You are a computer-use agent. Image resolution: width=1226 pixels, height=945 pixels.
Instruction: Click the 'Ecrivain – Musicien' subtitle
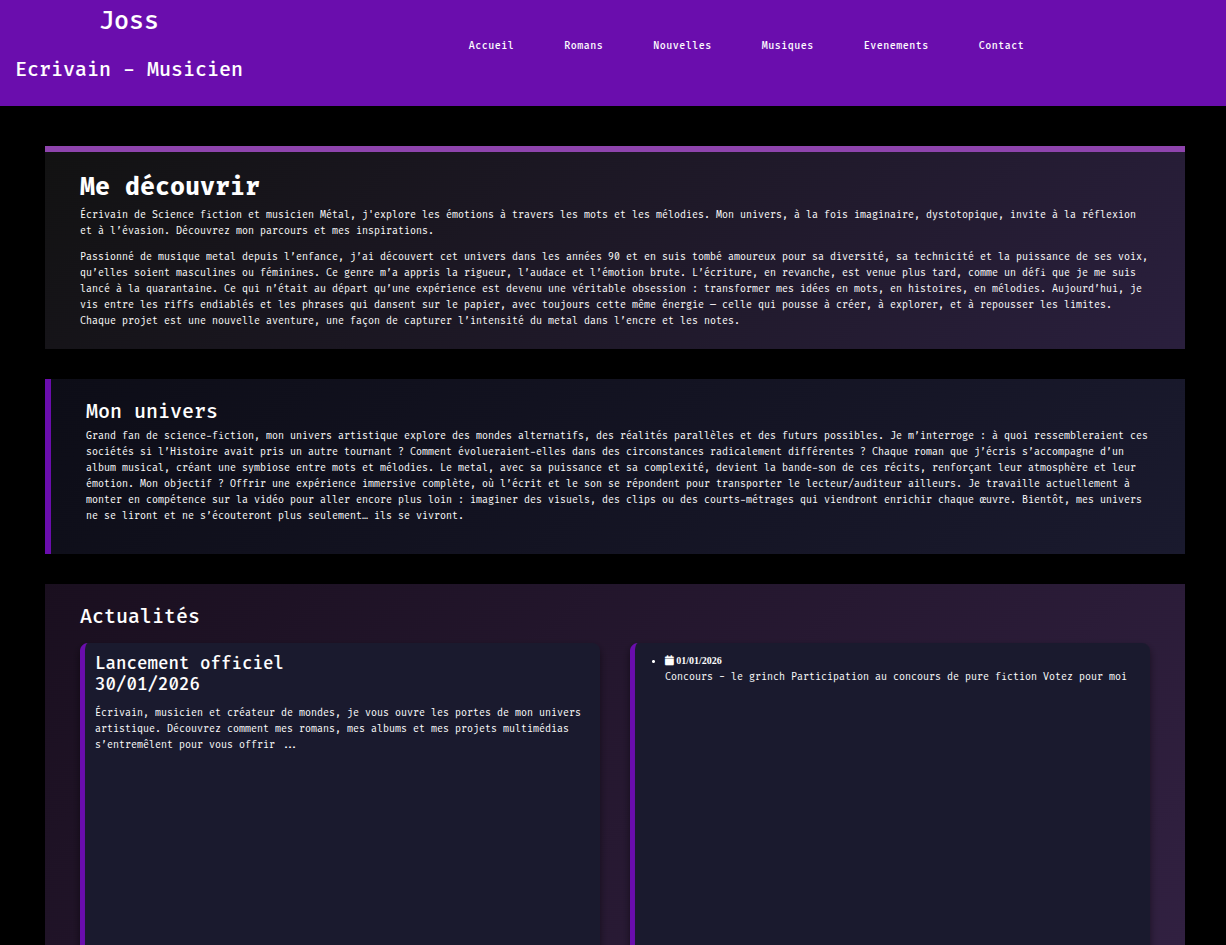pos(129,69)
